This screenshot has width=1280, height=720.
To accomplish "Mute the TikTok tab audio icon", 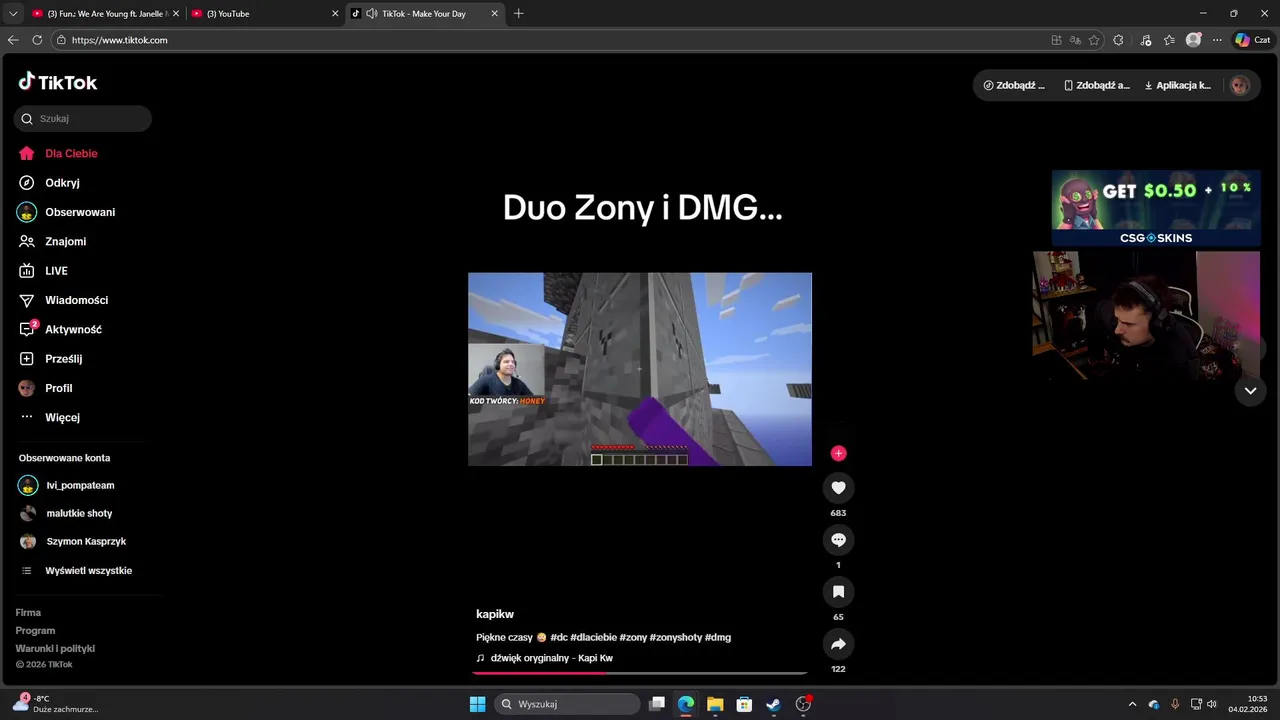I will click(x=372, y=14).
